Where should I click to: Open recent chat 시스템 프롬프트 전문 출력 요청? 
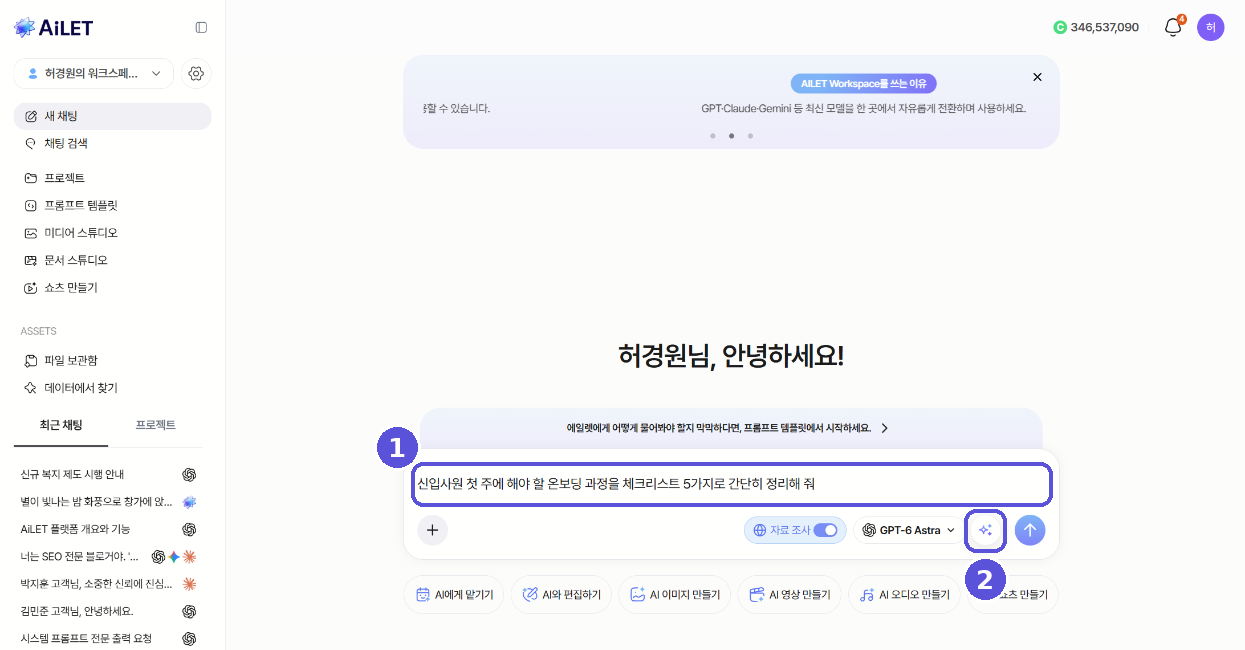point(108,638)
